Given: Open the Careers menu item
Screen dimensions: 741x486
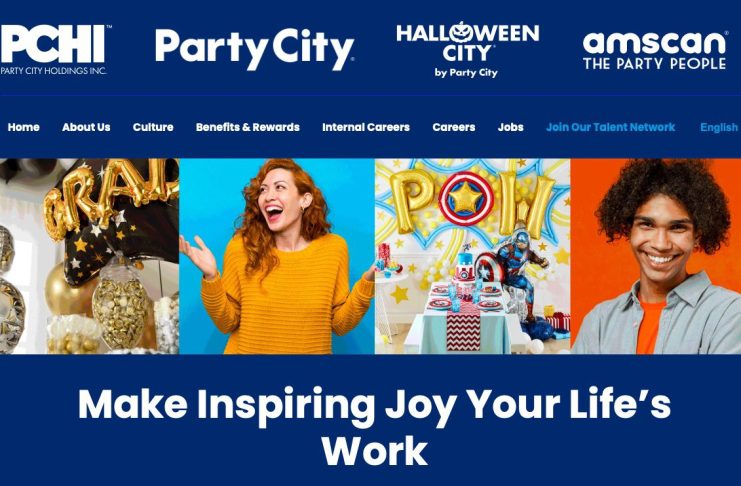Looking at the screenshot, I should click(454, 127).
